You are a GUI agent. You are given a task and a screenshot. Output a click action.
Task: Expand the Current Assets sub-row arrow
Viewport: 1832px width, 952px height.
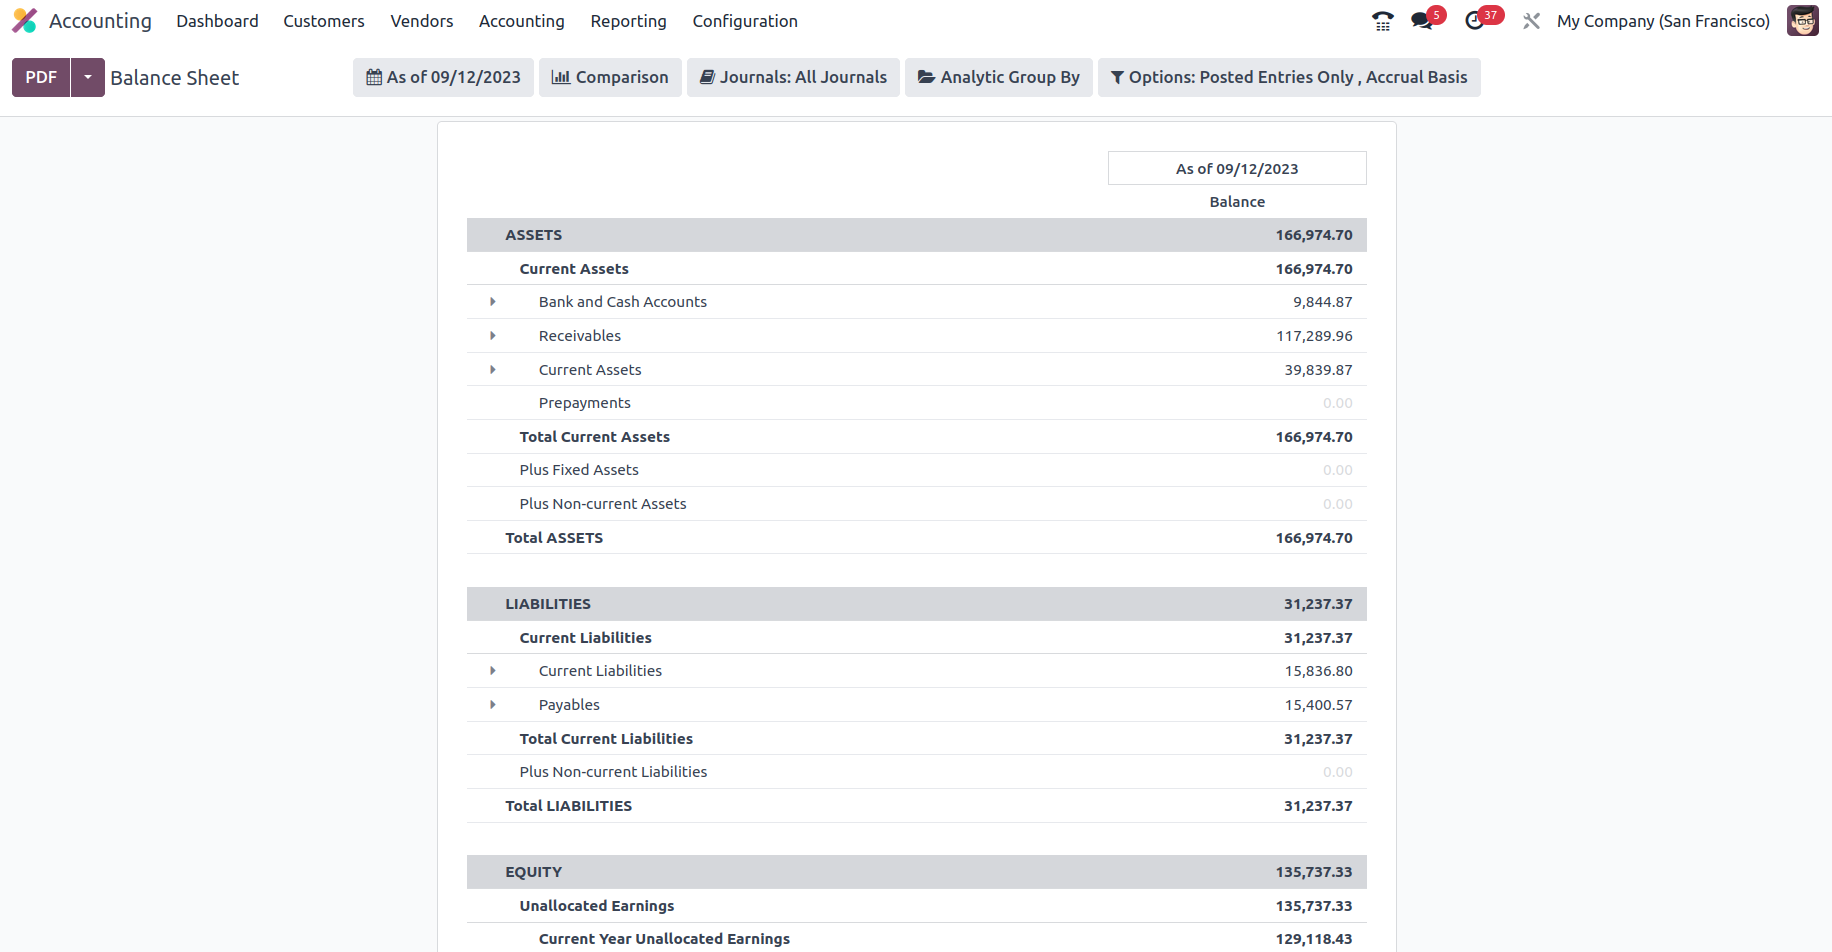tap(493, 370)
